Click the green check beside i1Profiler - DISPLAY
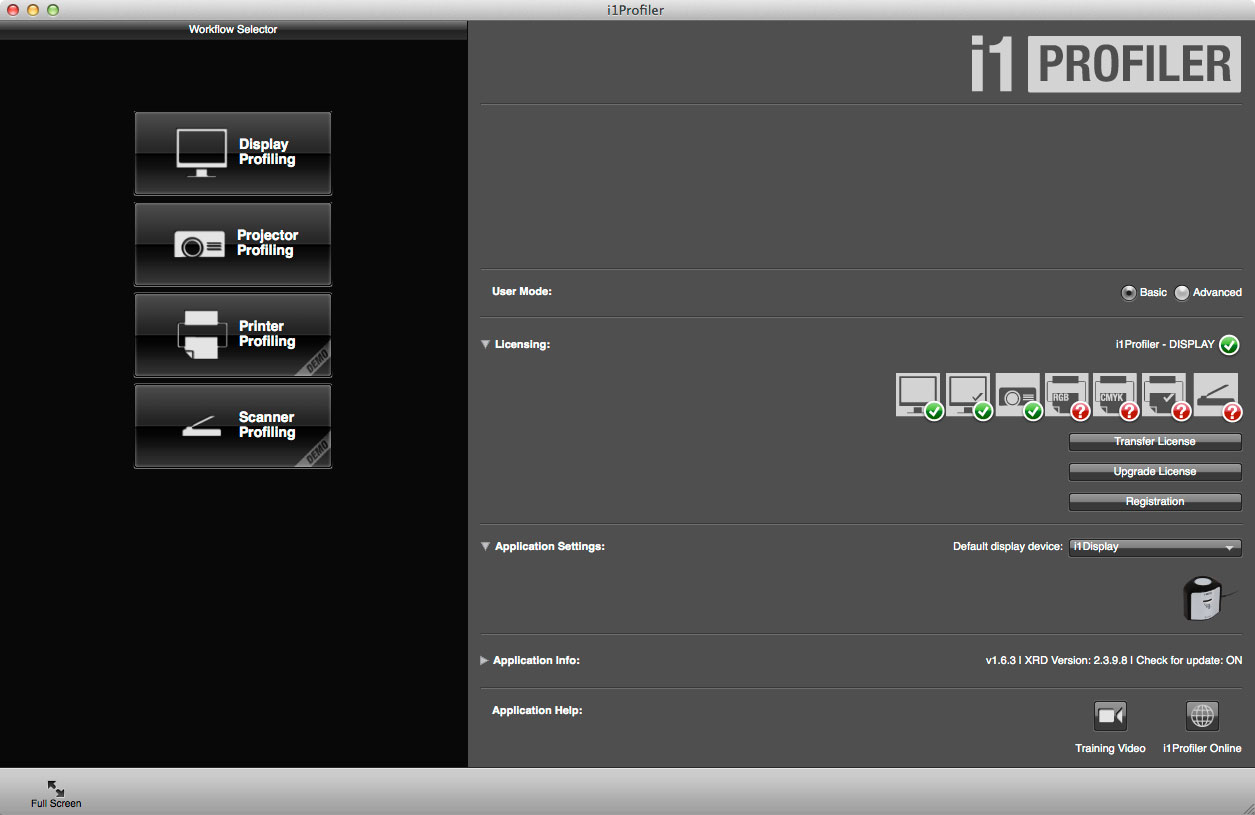1255x815 pixels. pos(1230,345)
